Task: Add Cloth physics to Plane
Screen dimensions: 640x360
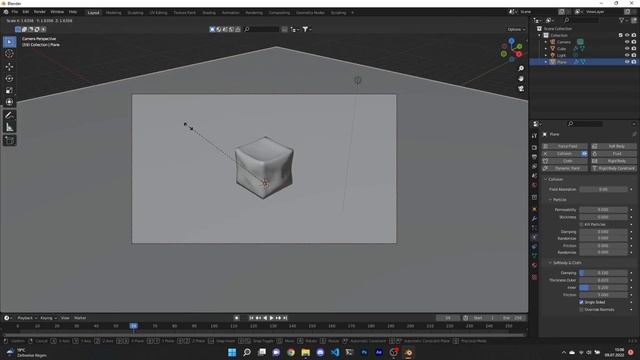Action: pyautogui.click(x=565, y=161)
